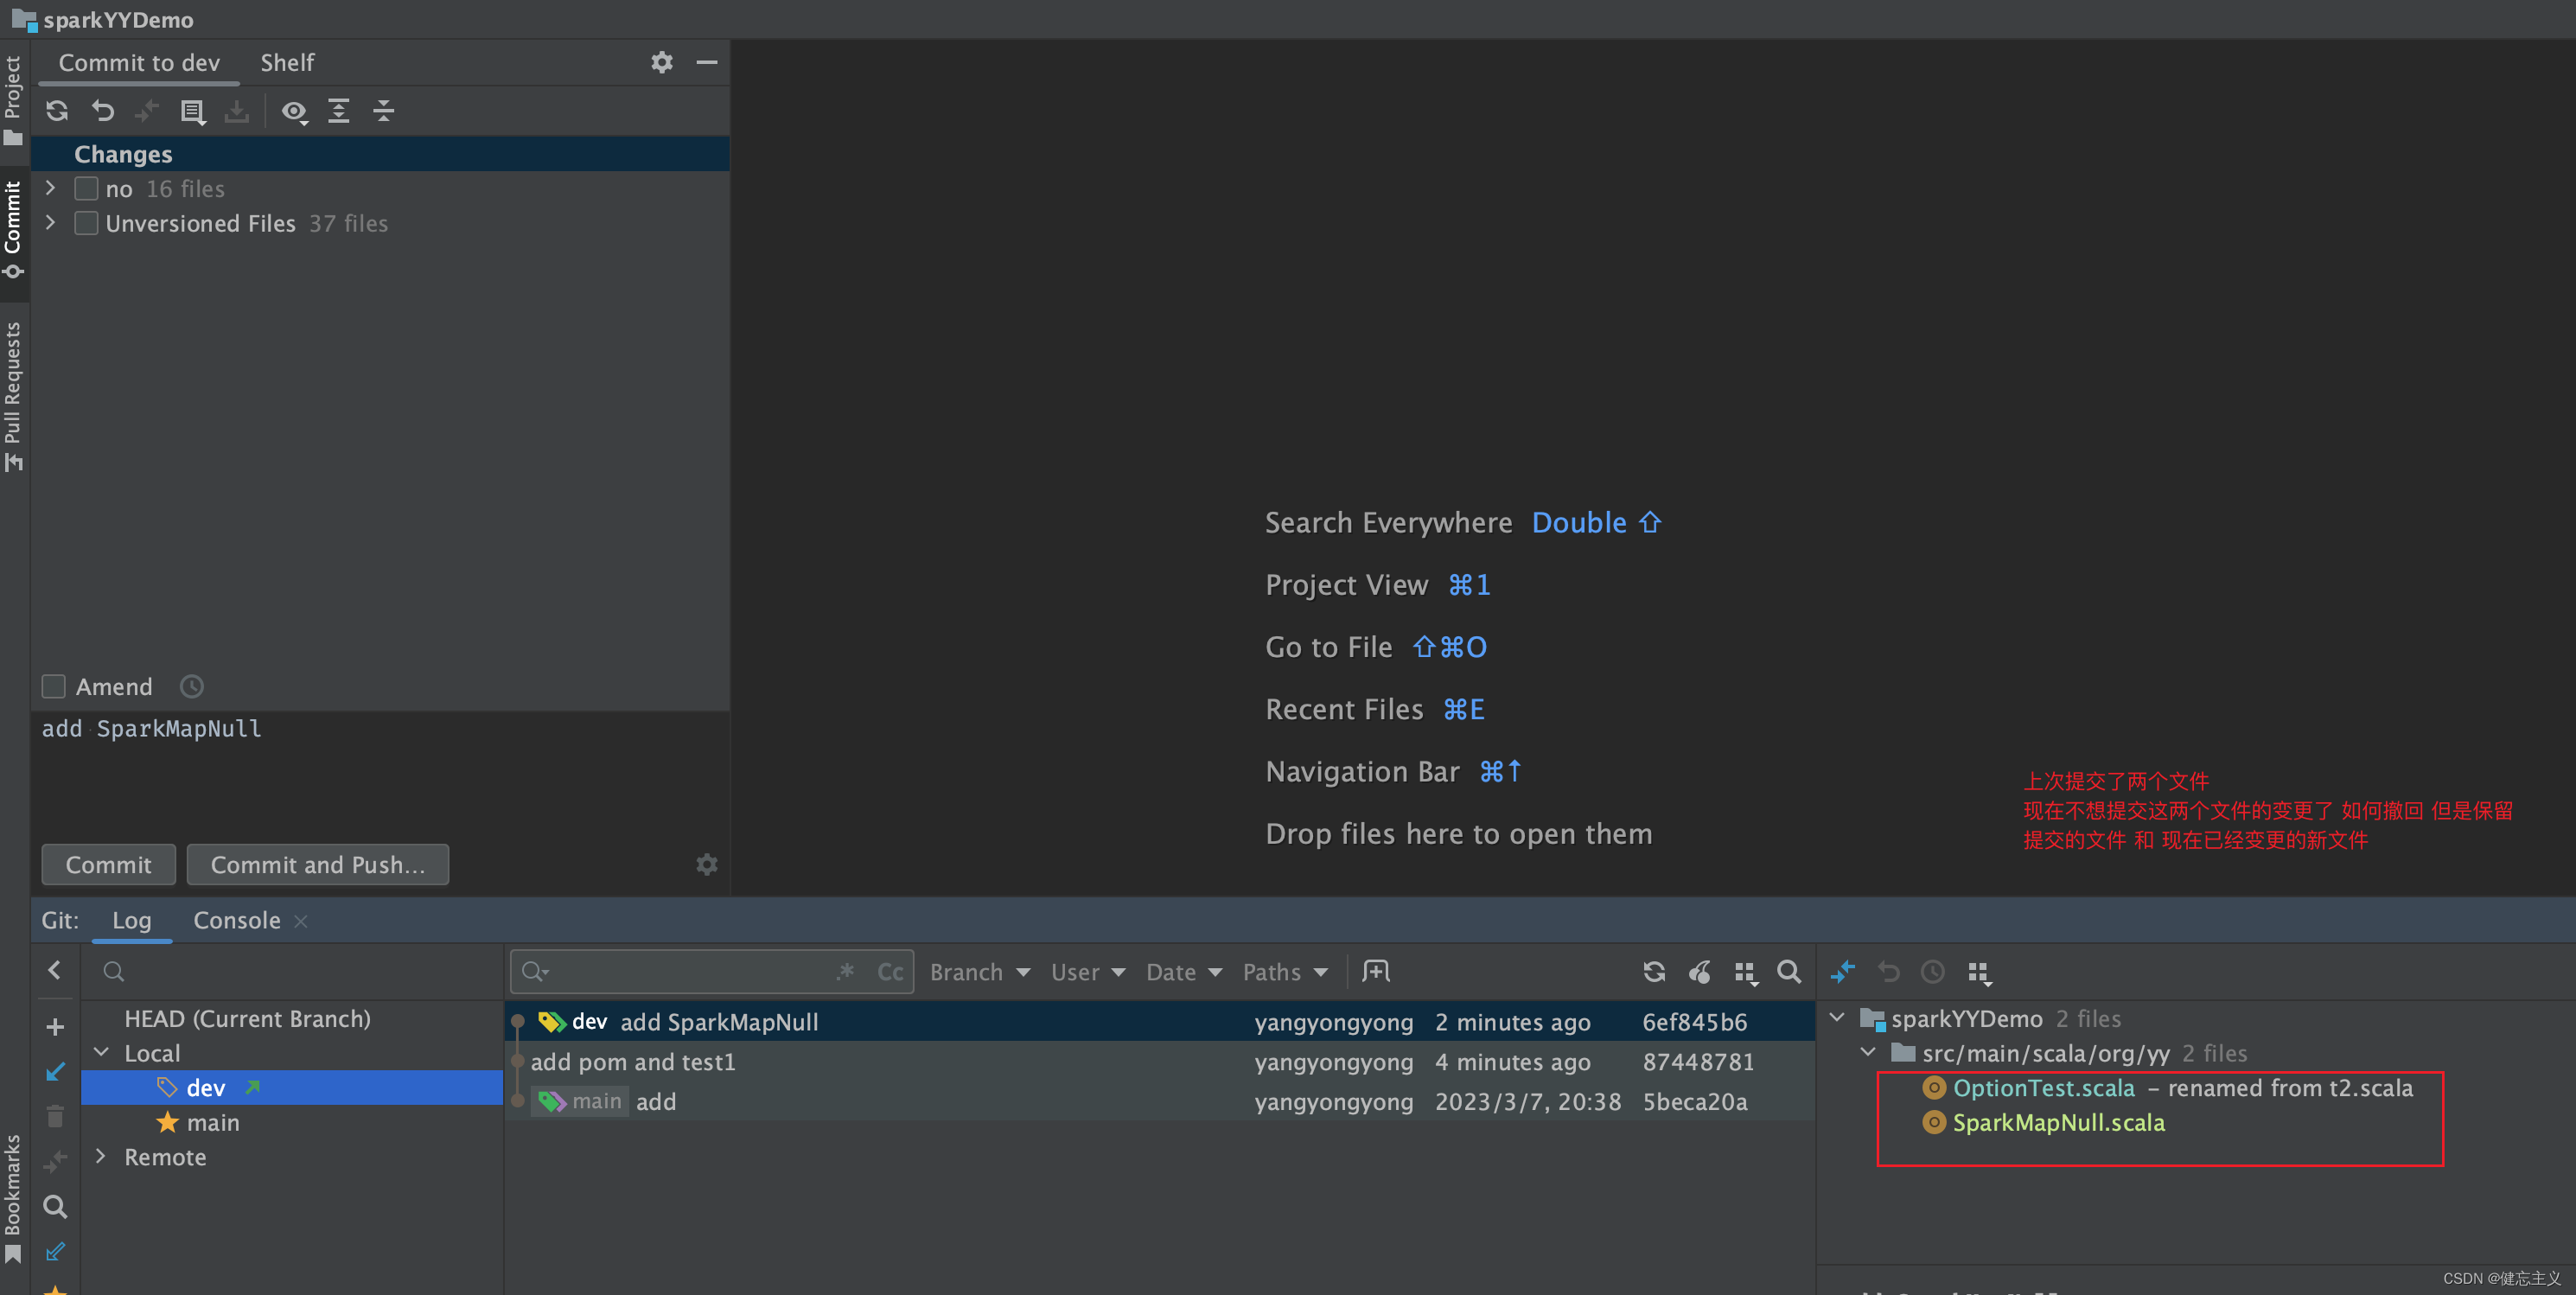This screenshot has height=1295, width=2576.
Task: Check the Unversioned Files checkbox
Action: pos(87,223)
